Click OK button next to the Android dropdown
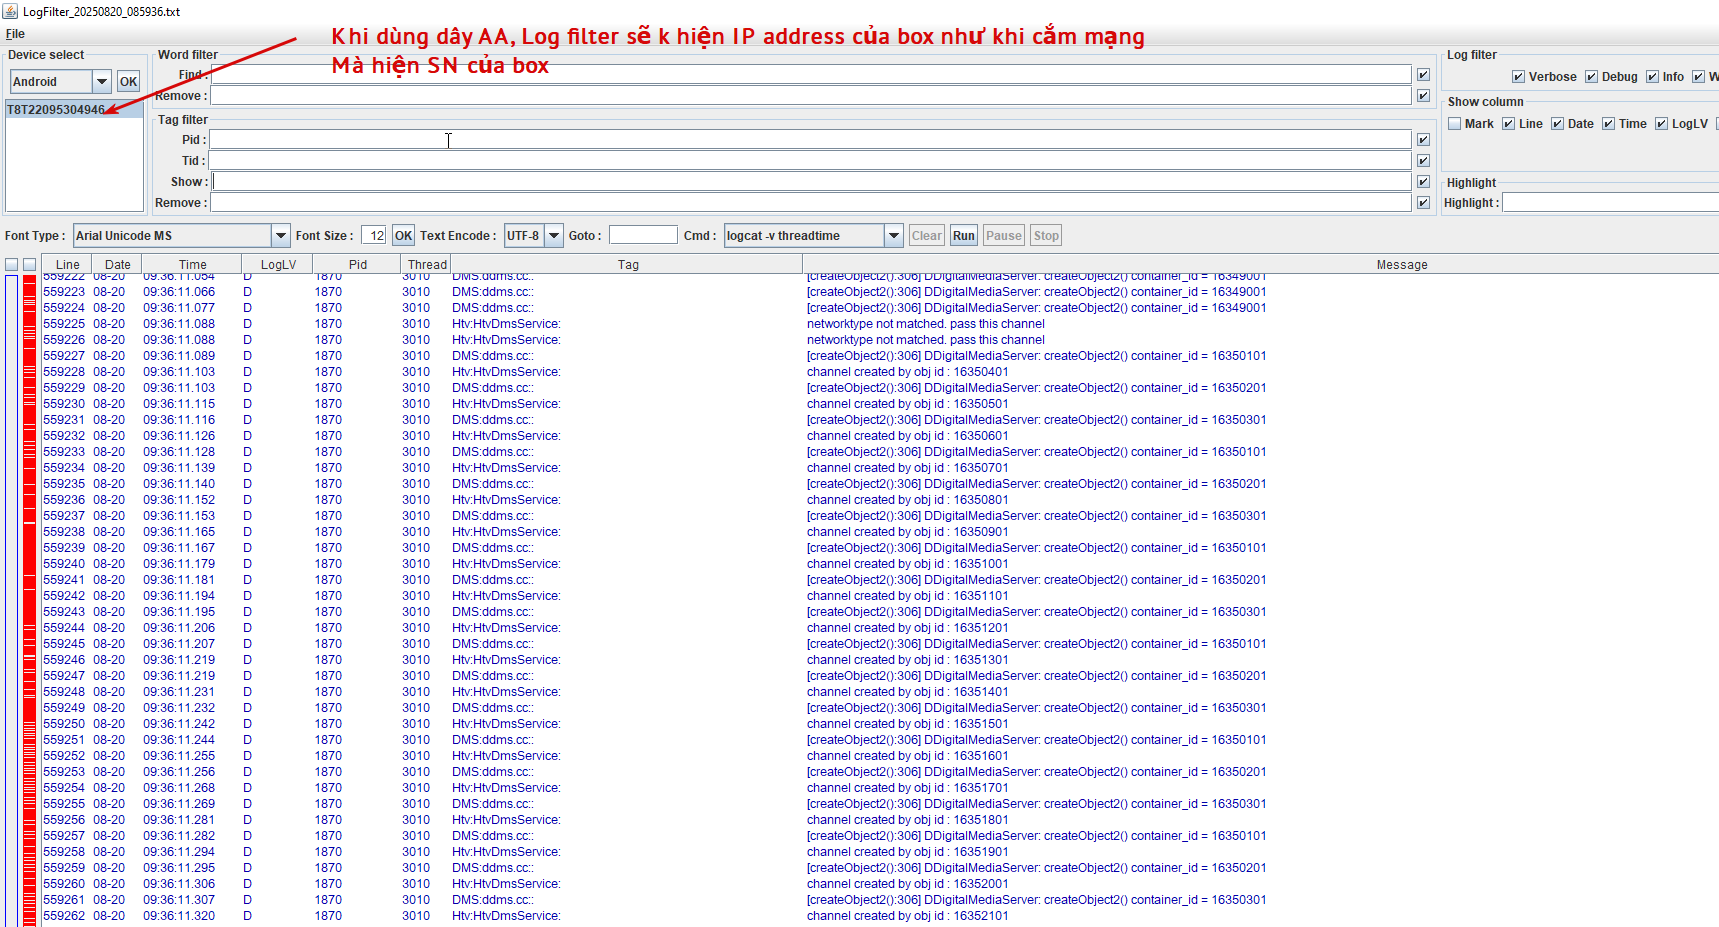 click(128, 82)
